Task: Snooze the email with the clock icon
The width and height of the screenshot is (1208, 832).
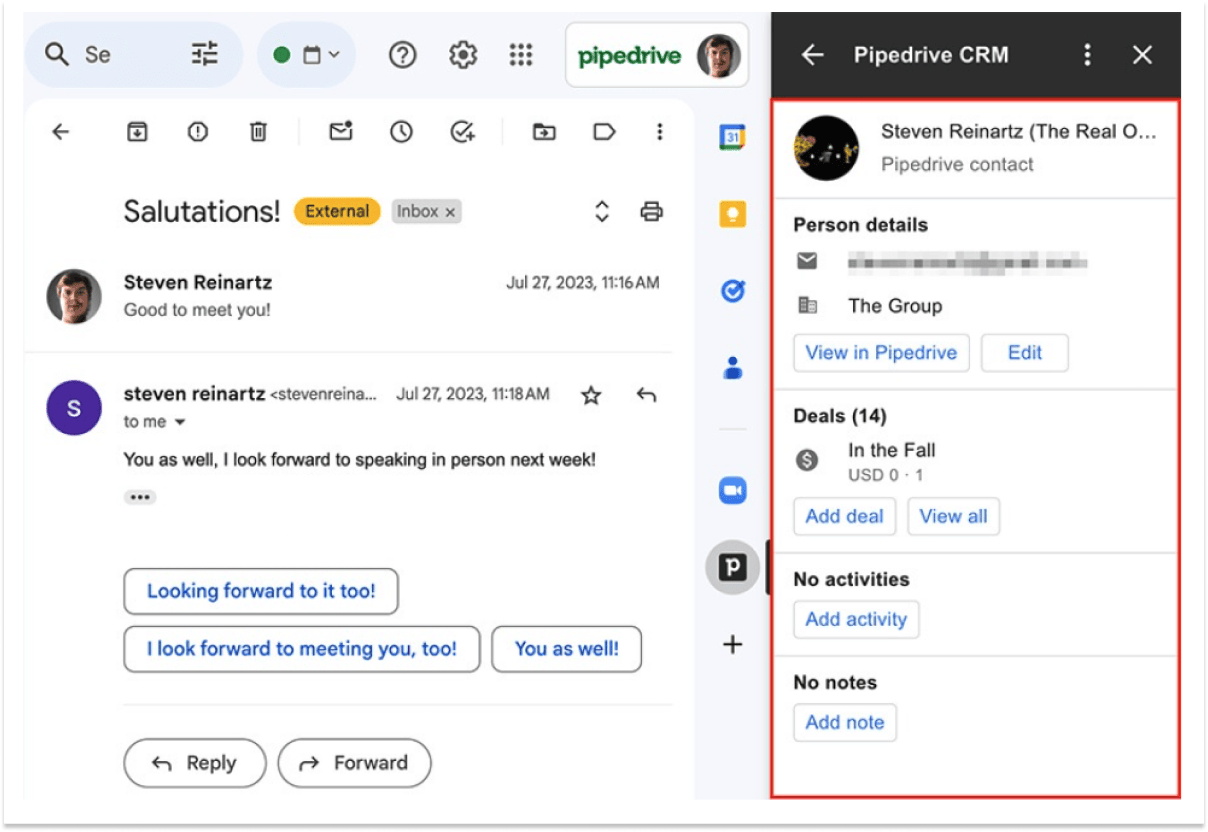Action: [x=401, y=131]
